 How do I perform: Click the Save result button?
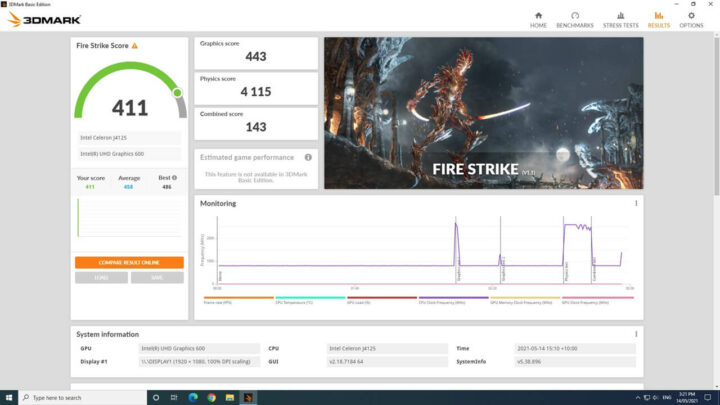click(x=157, y=277)
